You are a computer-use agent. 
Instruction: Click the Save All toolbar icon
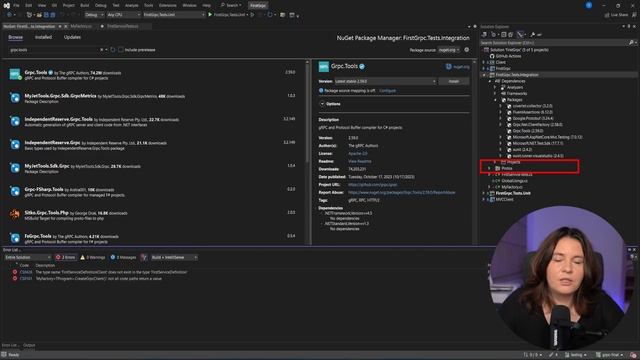tap(53, 15)
